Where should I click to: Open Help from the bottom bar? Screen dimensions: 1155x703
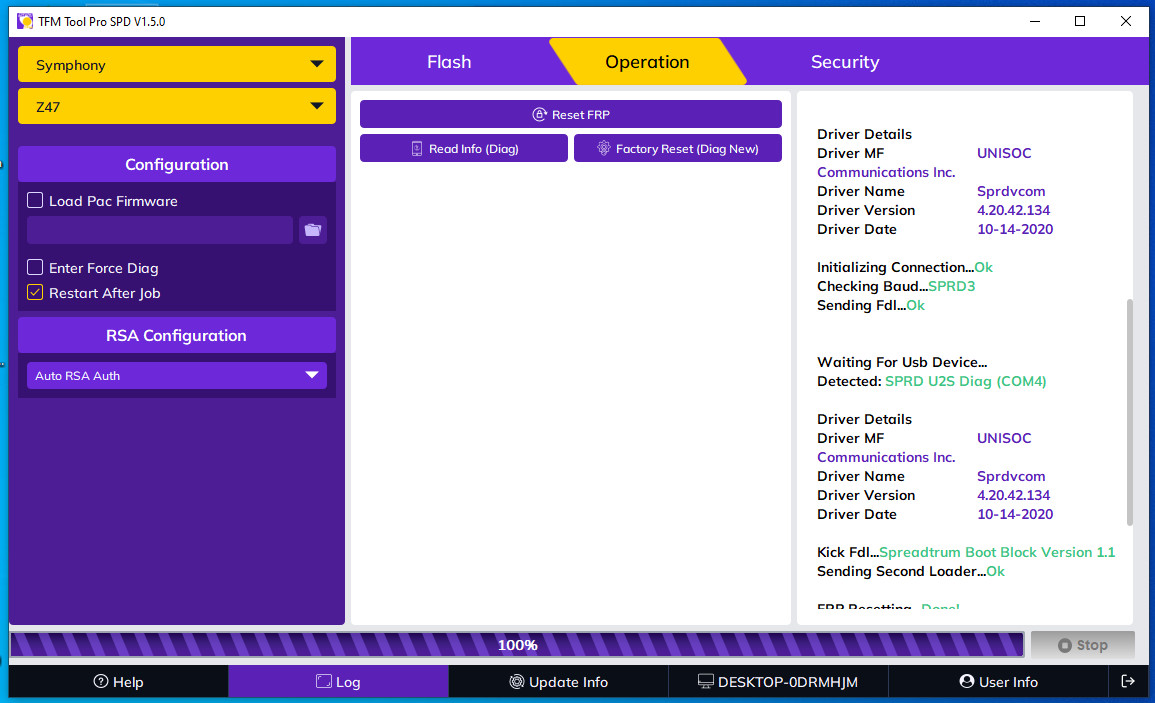click(118, 682)
